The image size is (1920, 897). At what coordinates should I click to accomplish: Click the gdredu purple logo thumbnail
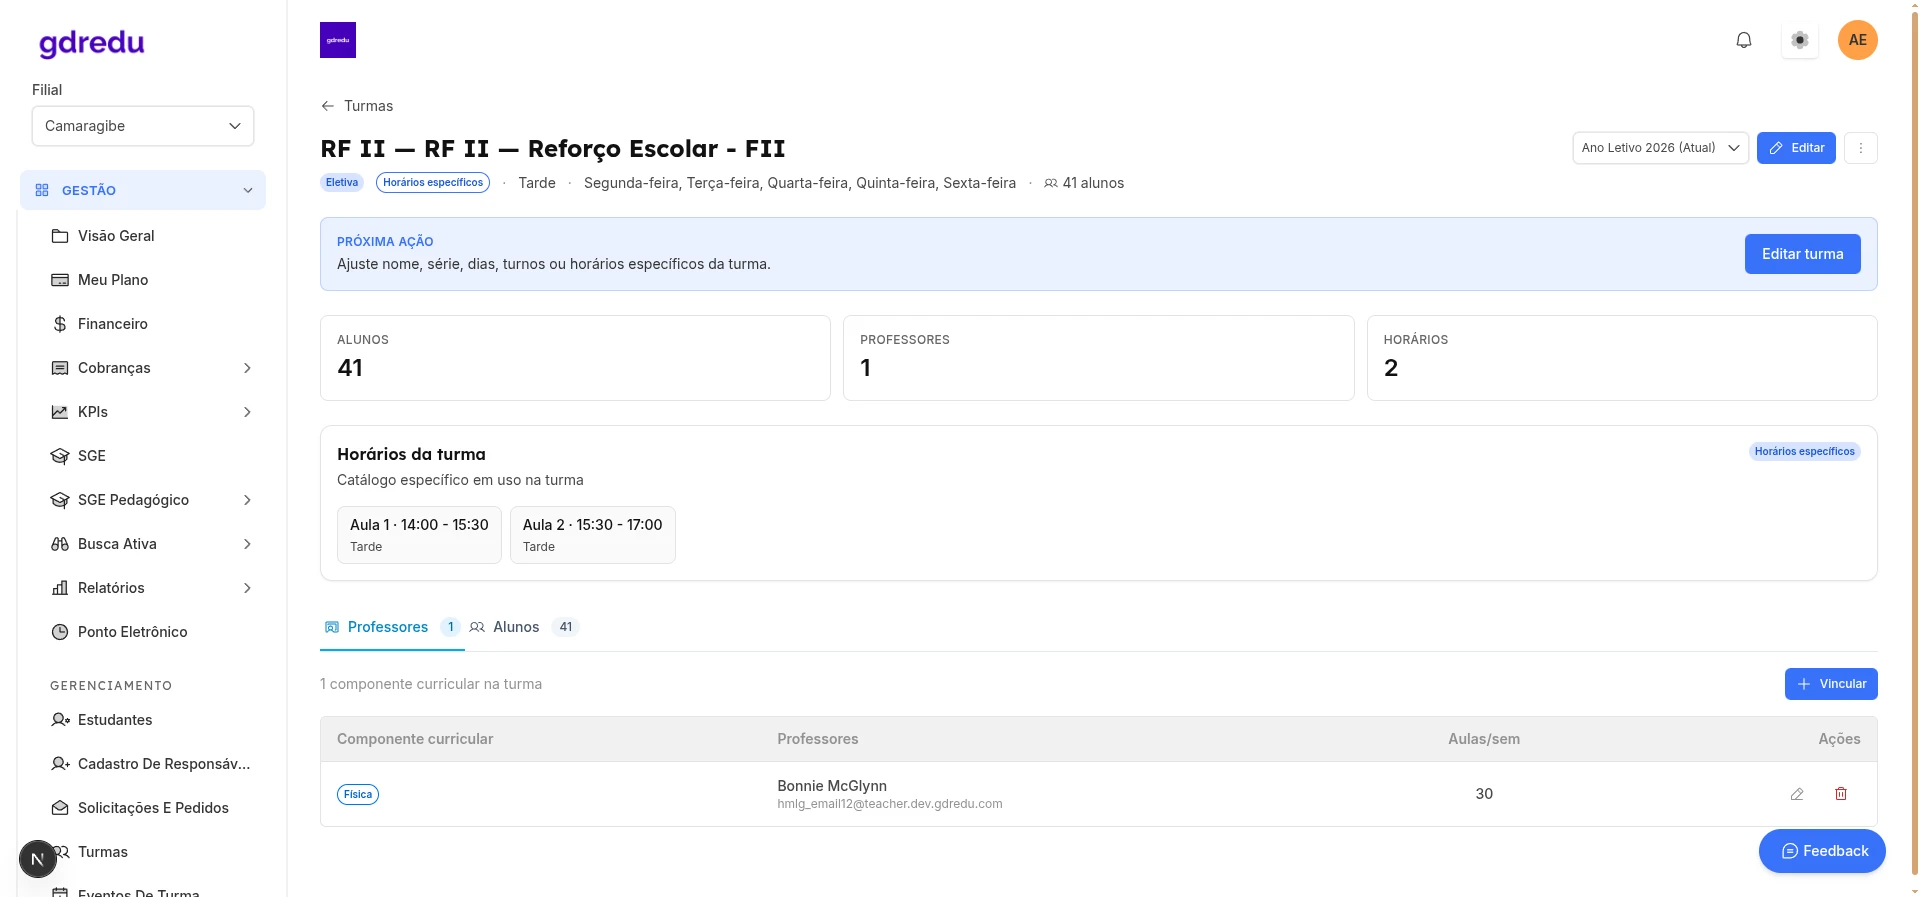coord(338,40)
